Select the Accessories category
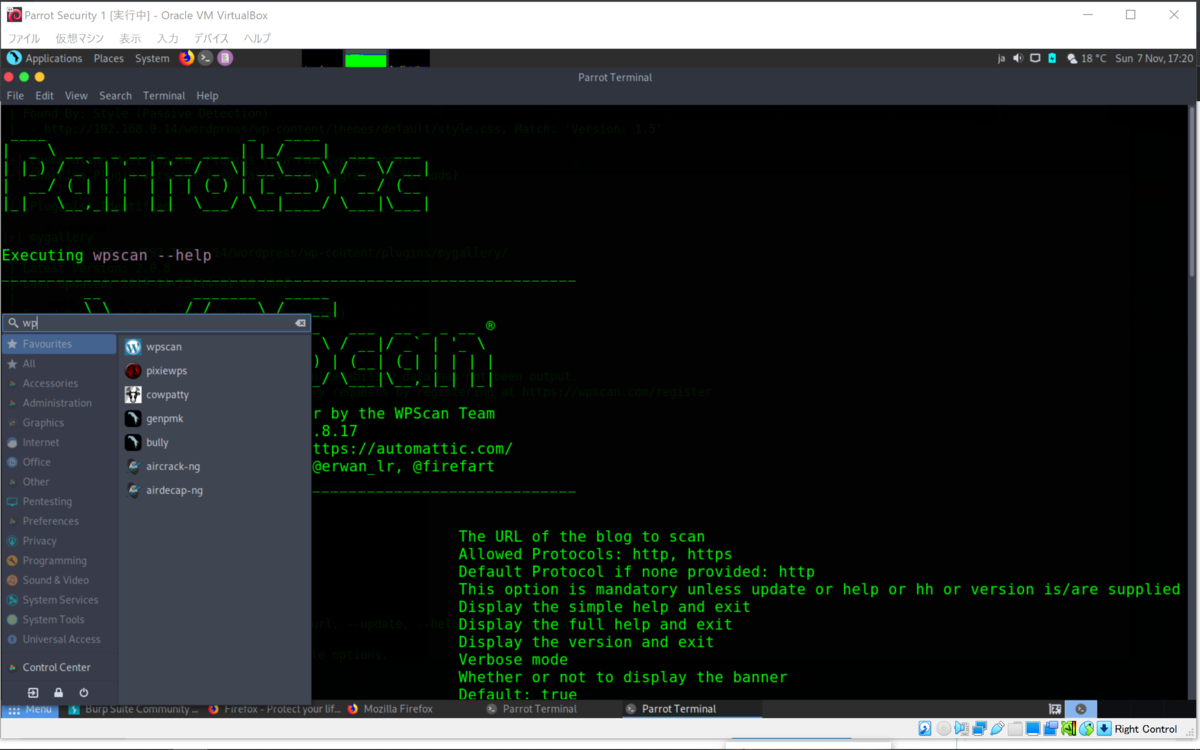The image size is (1200, 750). pyautogui.click(x=59, y=383)
